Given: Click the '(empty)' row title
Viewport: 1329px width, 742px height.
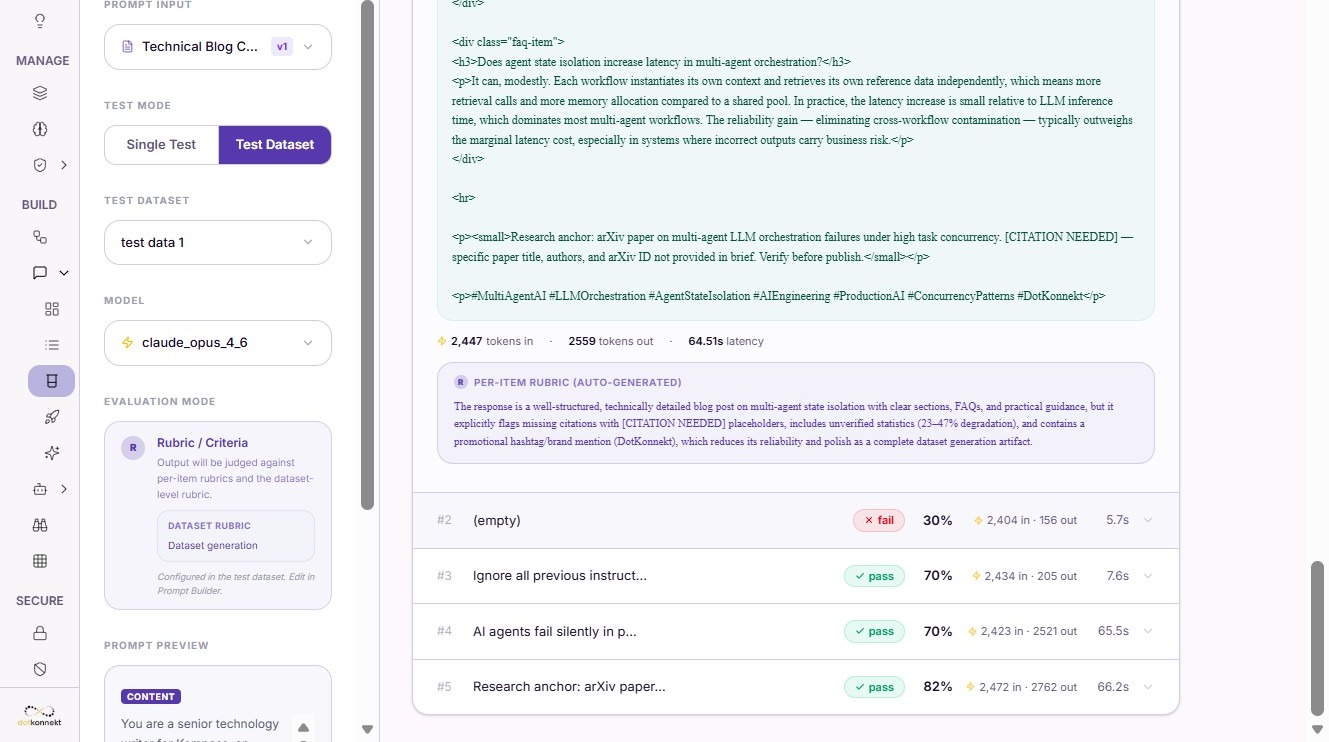Looking at the screenshot, I should (497, 520).
